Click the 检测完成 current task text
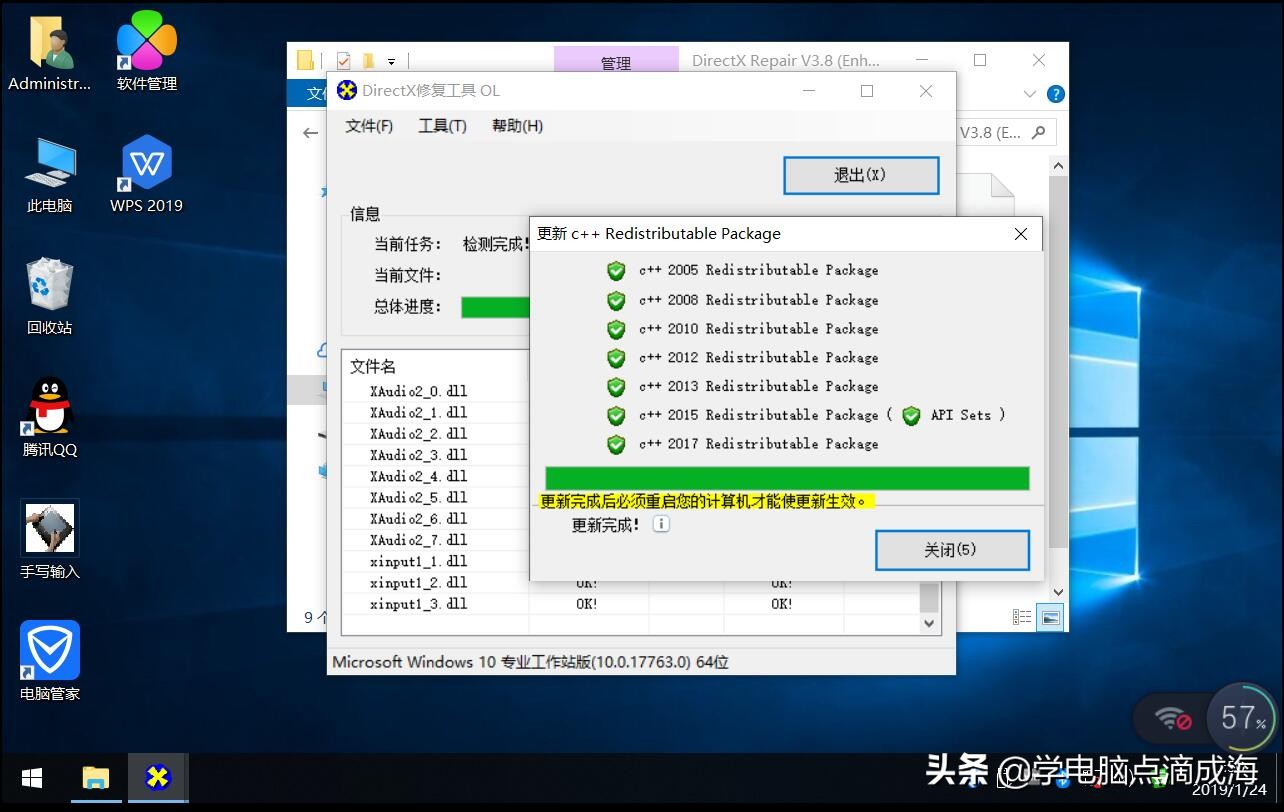This screenshot has width=1284, height=812. (496, 244)
